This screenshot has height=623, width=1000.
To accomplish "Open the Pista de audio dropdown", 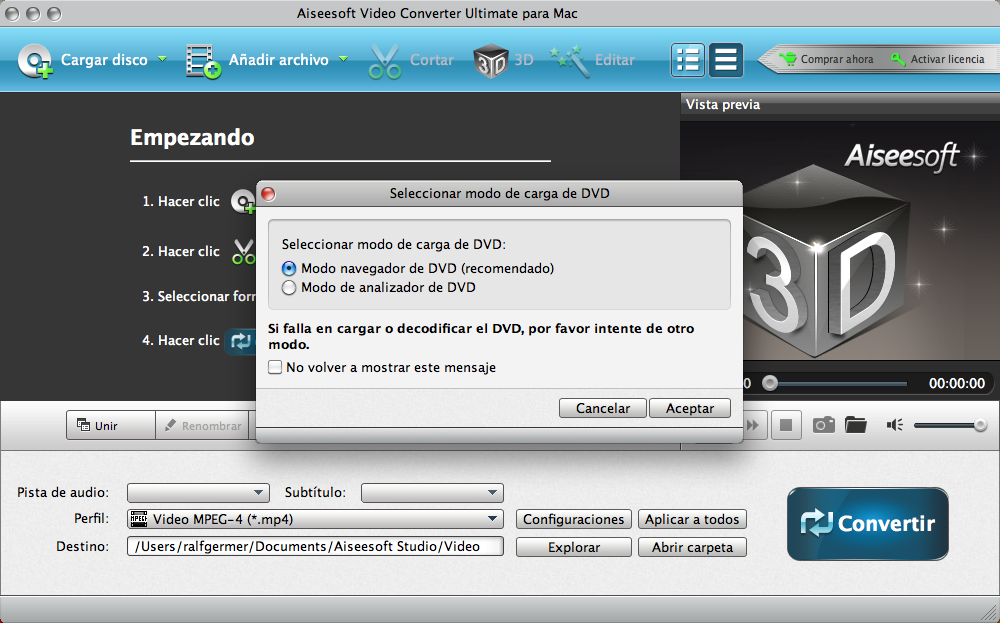I will [x=198, y=493].
